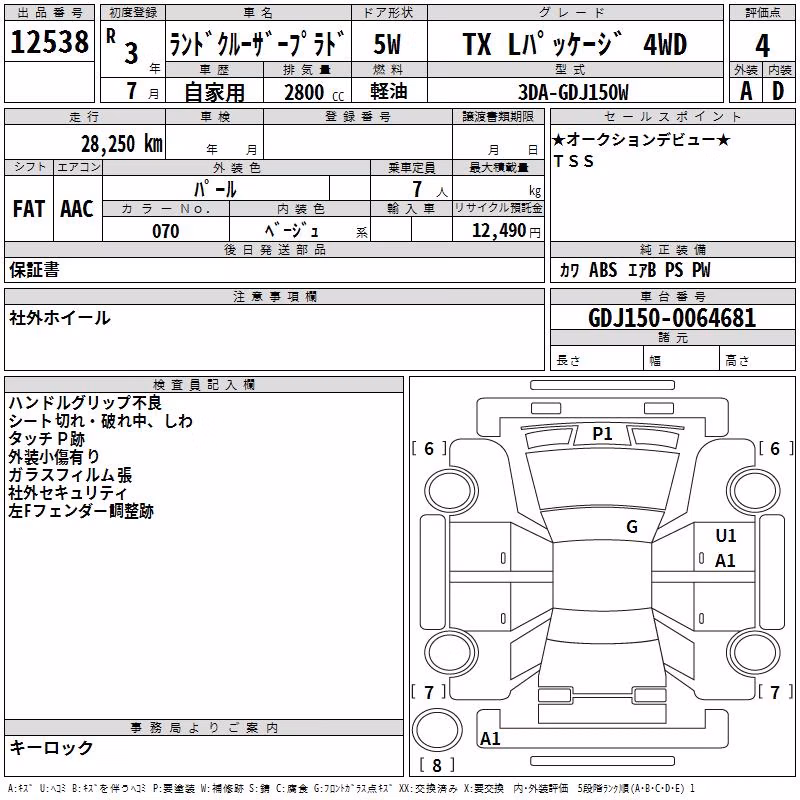
Task: Select model code 3DA-GDJ150W
Action: coord(573,92)
